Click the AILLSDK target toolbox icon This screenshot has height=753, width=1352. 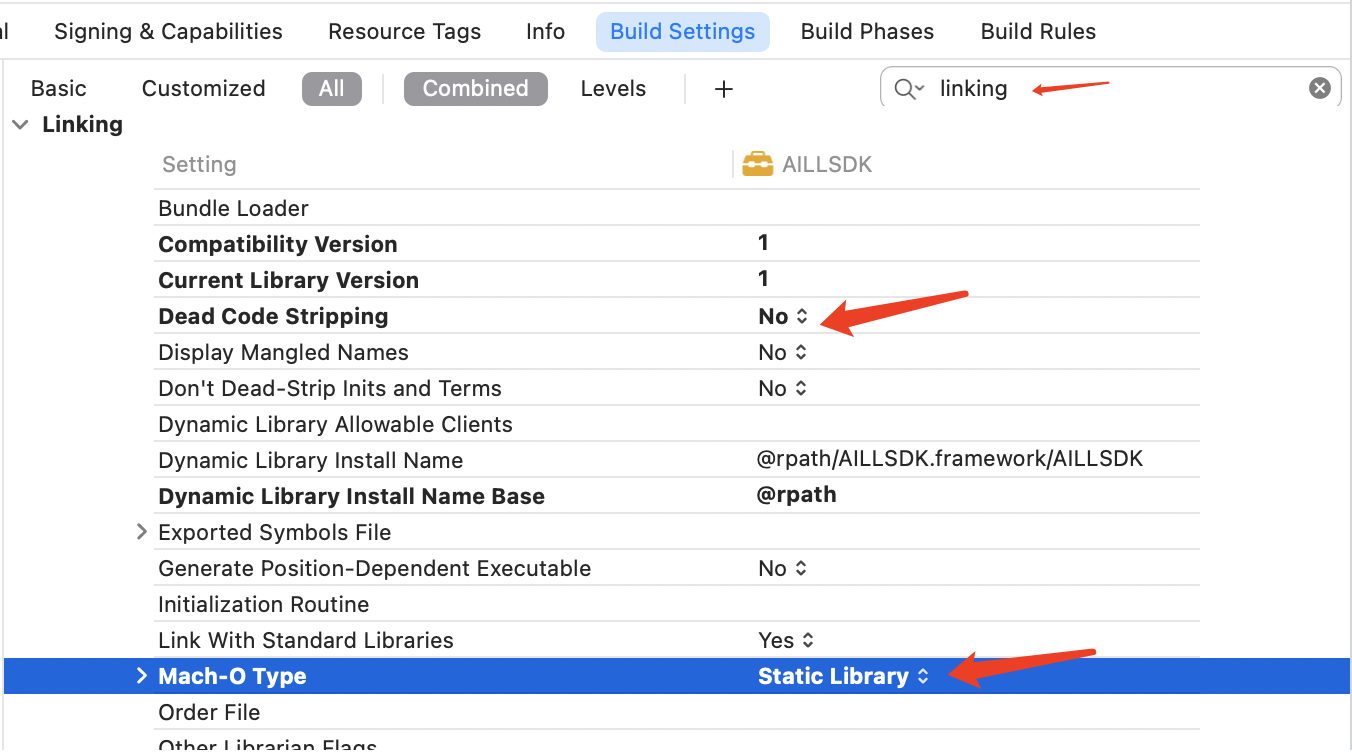pos(757,163)
